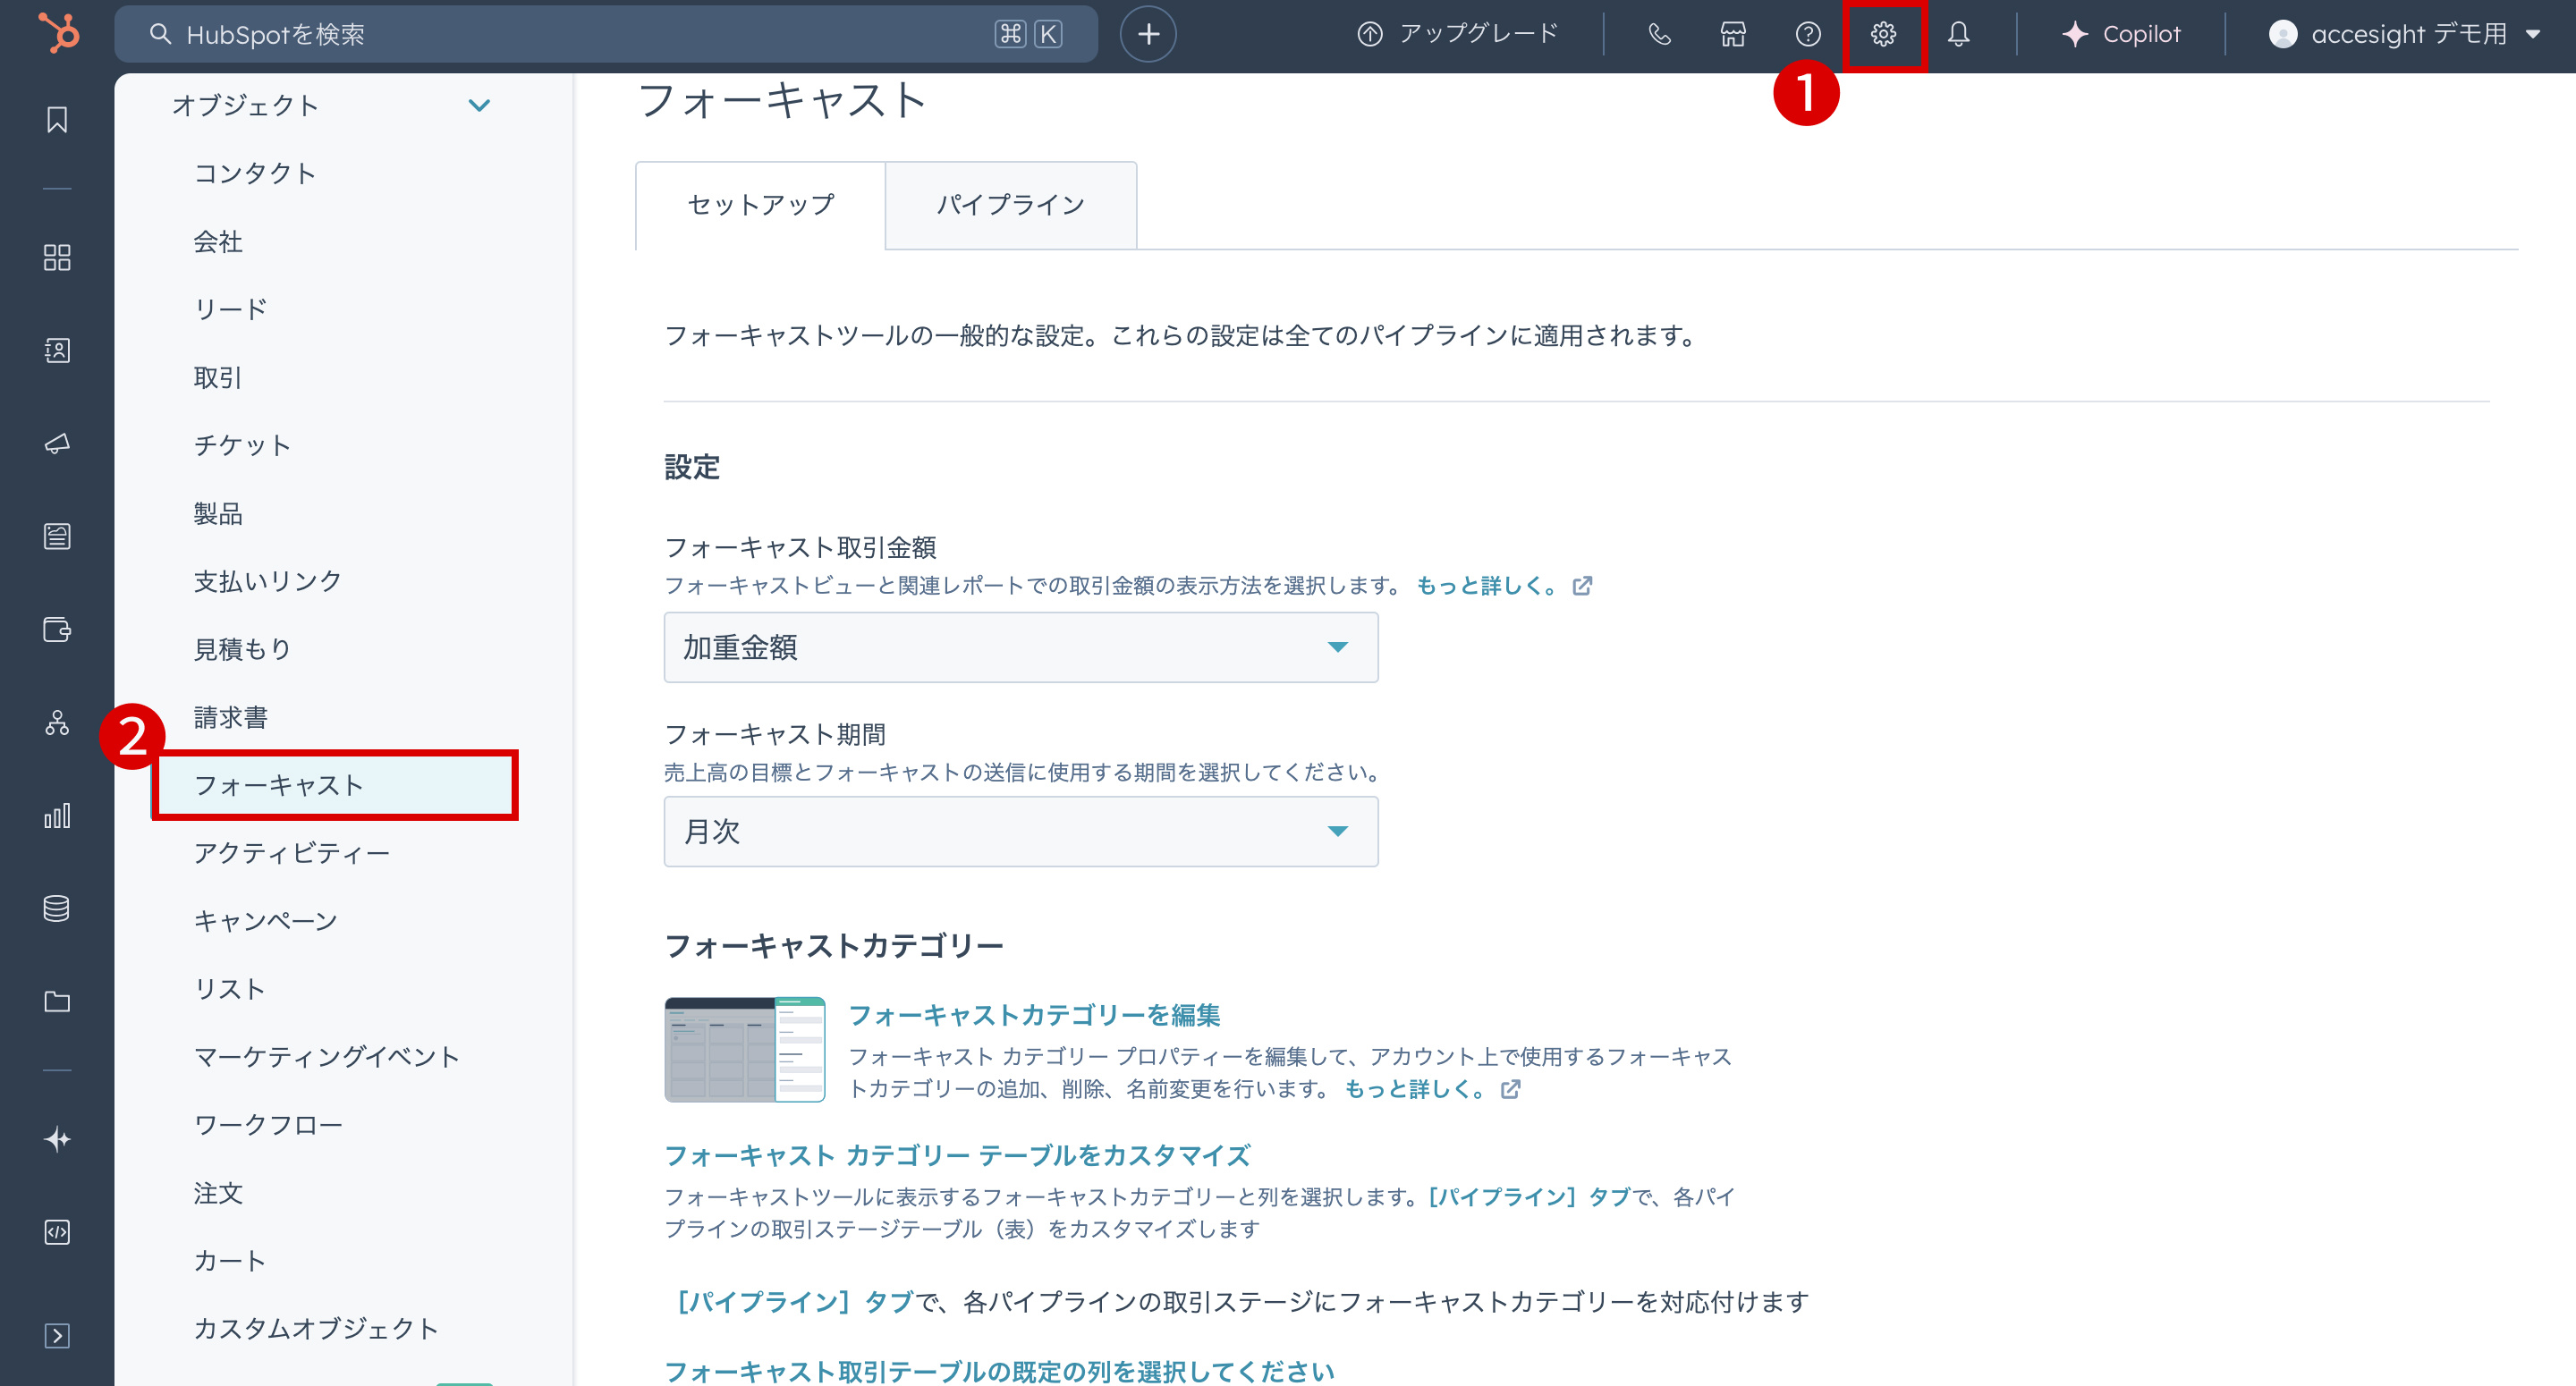Open the notifications bell icon
This screenshot has height=1386, width=2576.
click(1958, 34)
